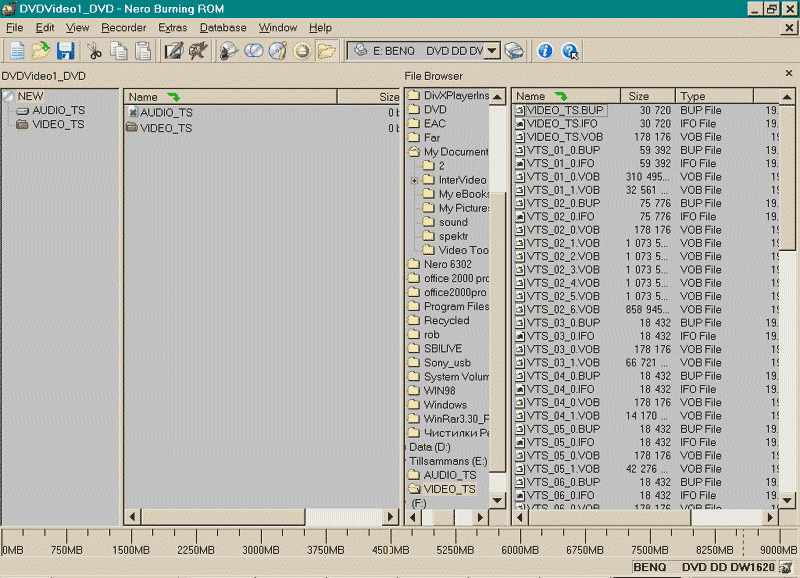Open the E: BENQ recorder dropdown
The image size is (800, 578).
491,50
